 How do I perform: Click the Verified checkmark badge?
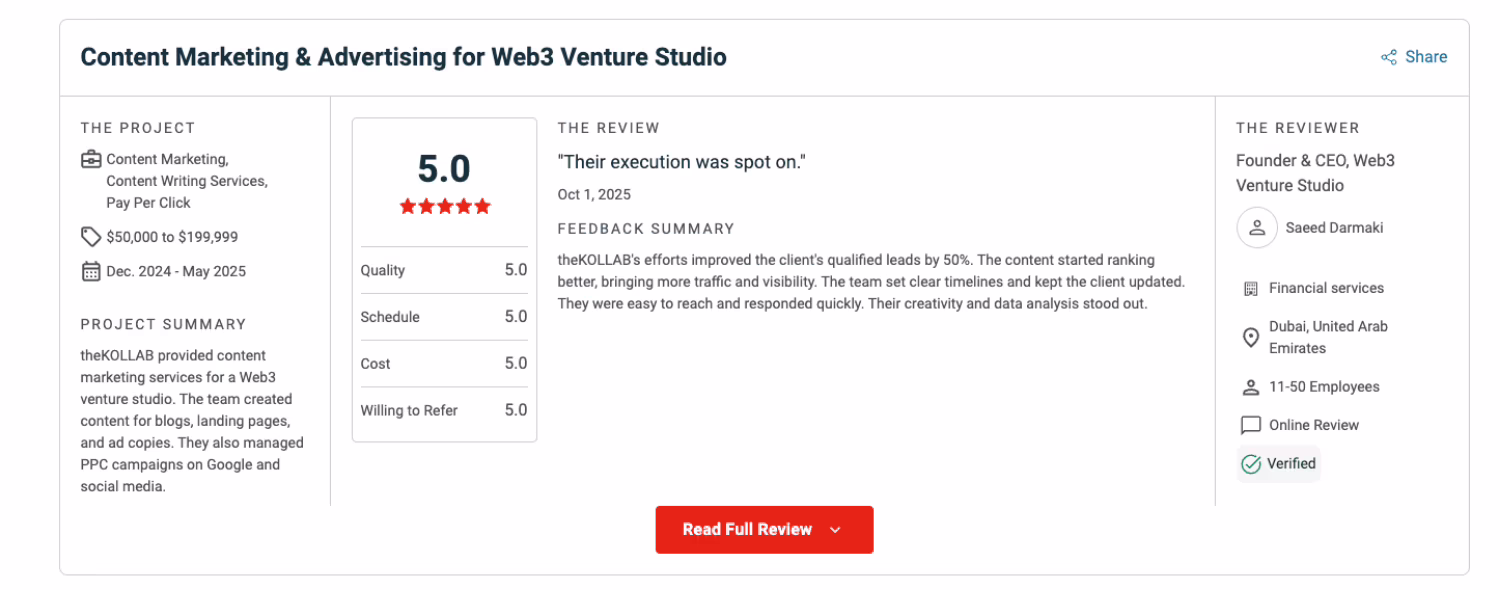(x=1278, y=464)
